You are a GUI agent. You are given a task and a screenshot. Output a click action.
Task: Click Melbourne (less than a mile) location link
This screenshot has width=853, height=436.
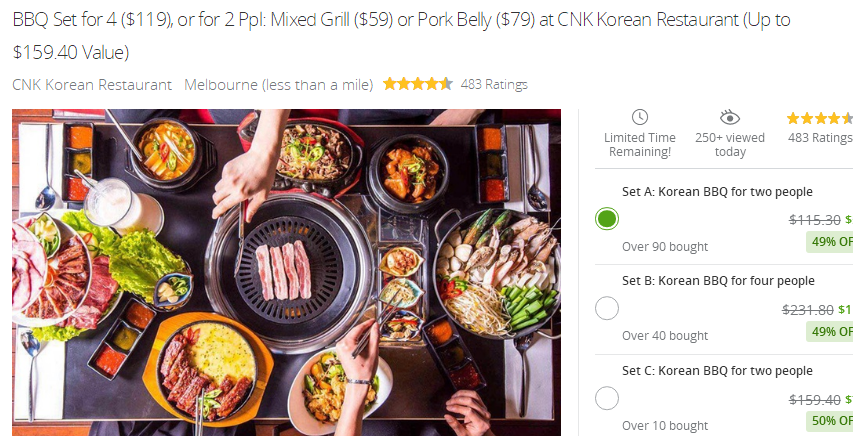click(279, 85)
